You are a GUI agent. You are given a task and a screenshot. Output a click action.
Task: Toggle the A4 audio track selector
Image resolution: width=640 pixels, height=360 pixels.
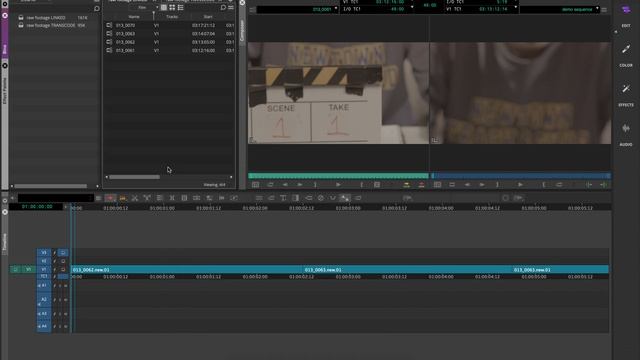[x=43, y=326]
